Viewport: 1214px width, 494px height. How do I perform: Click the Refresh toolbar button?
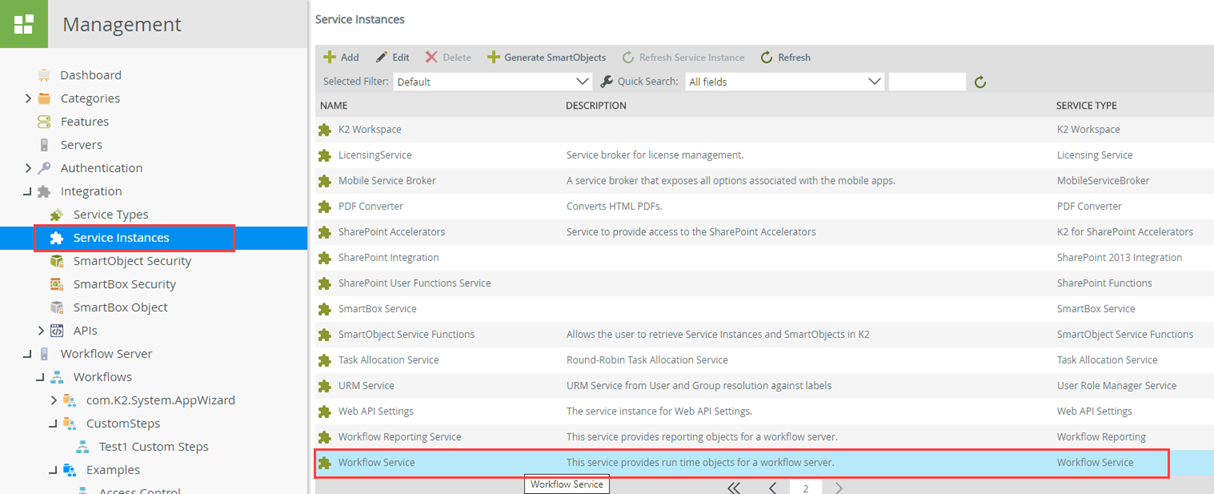click(x=785, y=58)
